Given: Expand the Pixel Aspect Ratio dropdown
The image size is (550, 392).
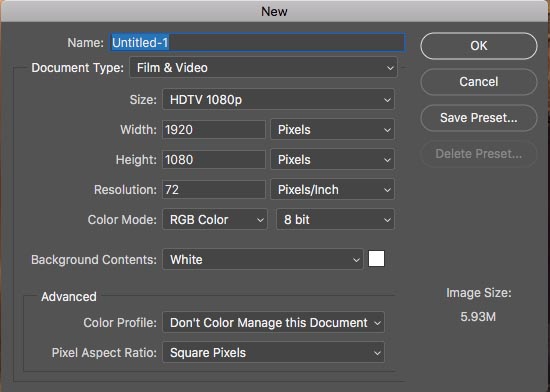Looking at the screenshot, I should [x=274, y=352].
